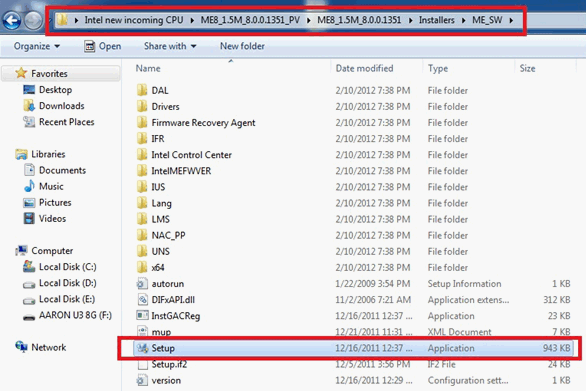Click the DAL folder icon
Image resolution: width=586 pixels, height=391 pixels.
142,90
